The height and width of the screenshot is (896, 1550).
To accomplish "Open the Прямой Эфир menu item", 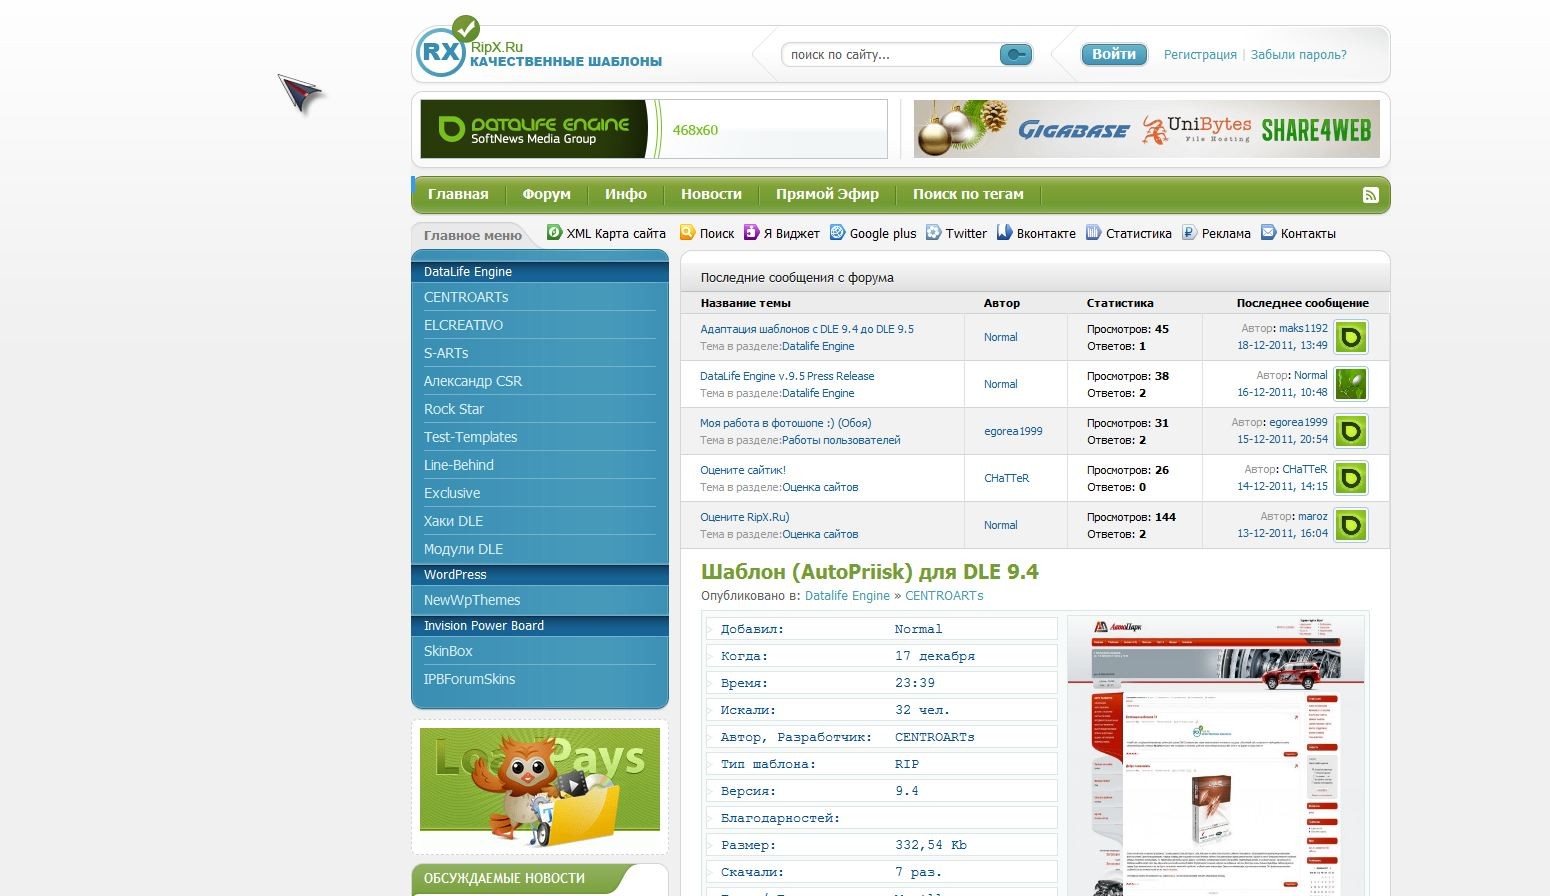I will coord(827,194).
